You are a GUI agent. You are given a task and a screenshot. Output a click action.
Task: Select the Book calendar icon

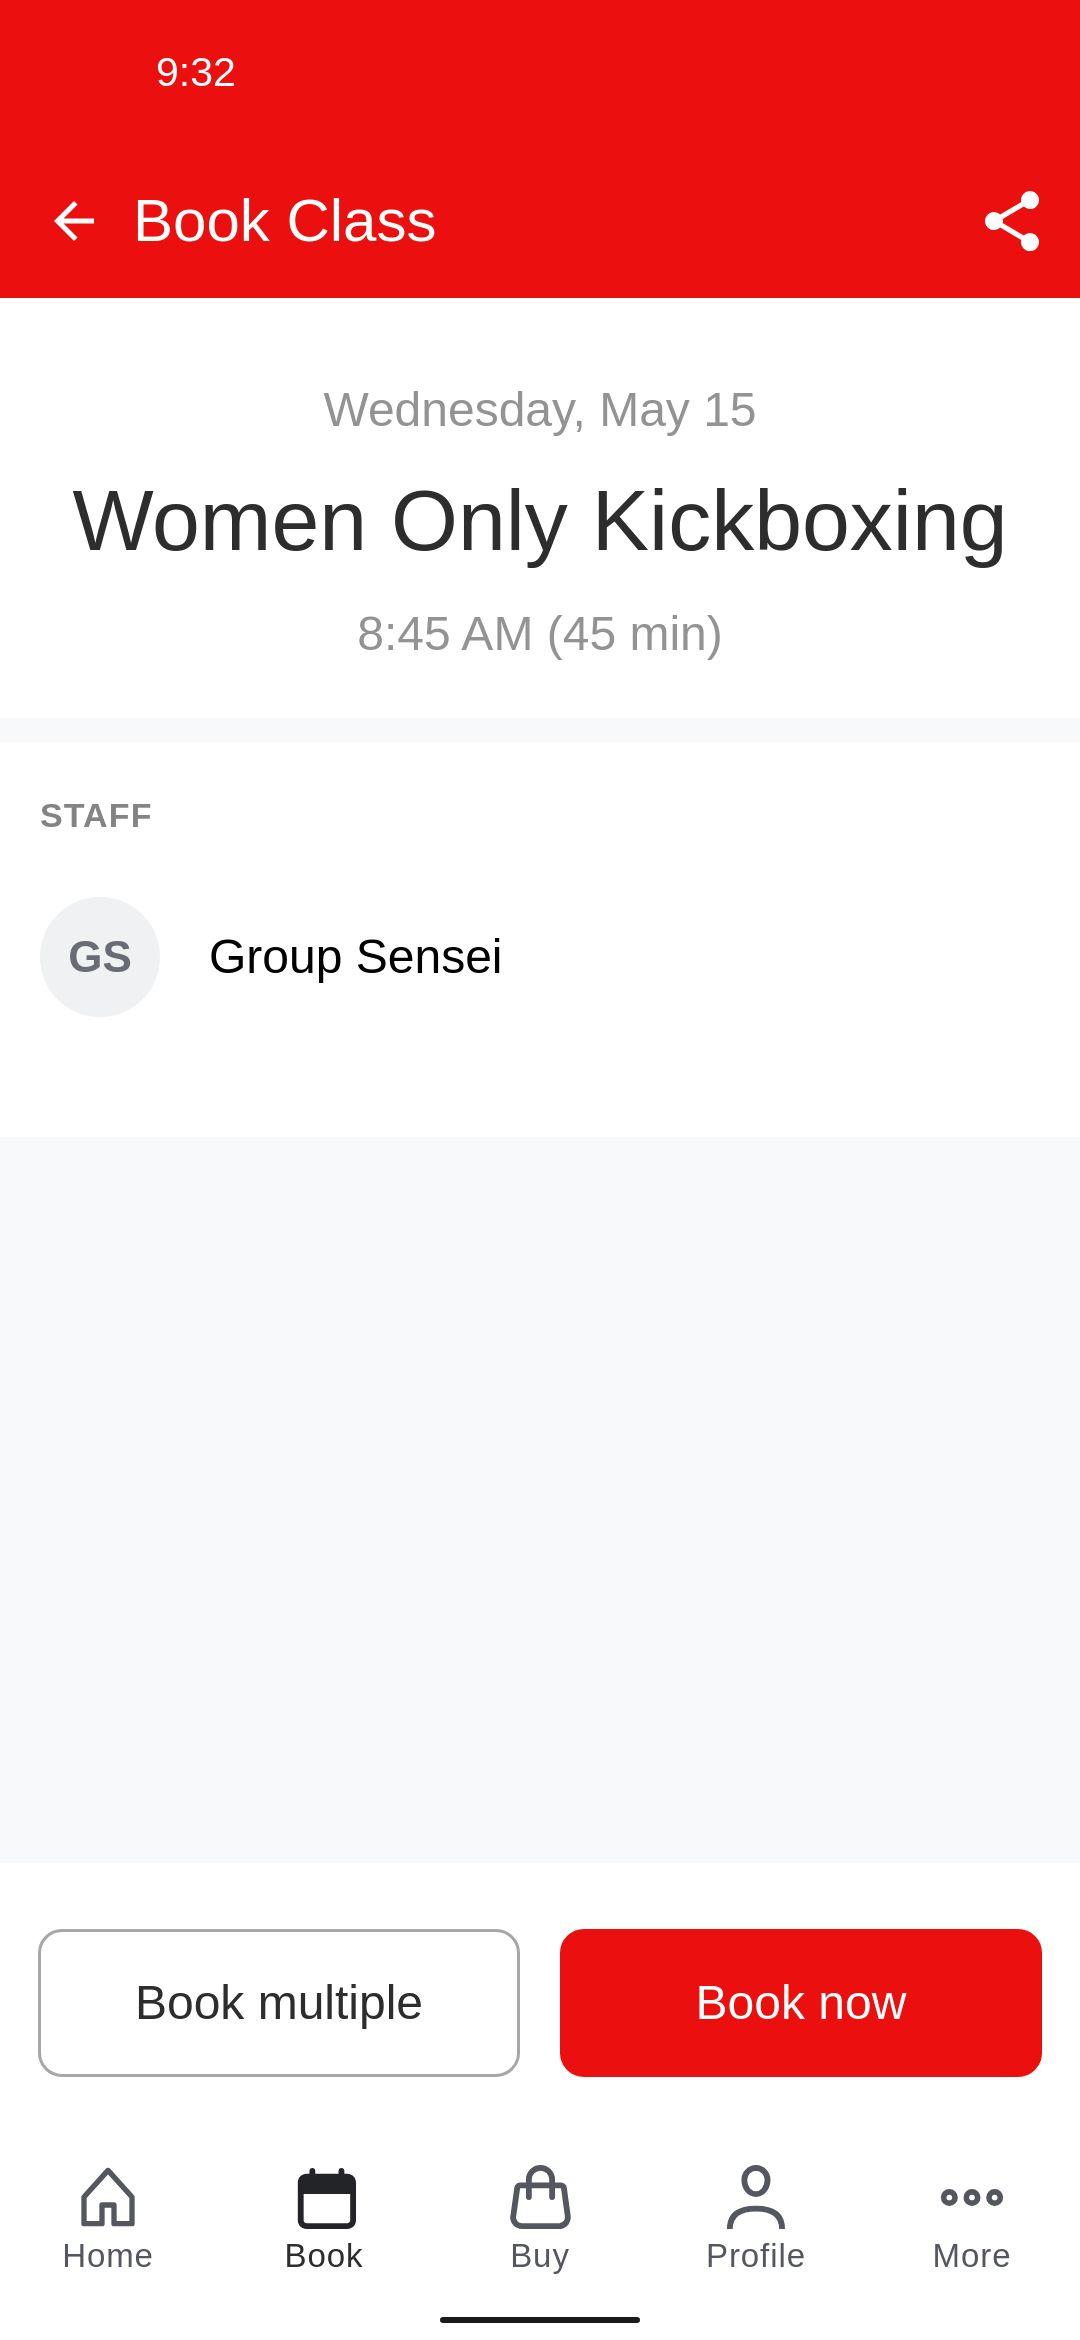tap(326, 2198)
